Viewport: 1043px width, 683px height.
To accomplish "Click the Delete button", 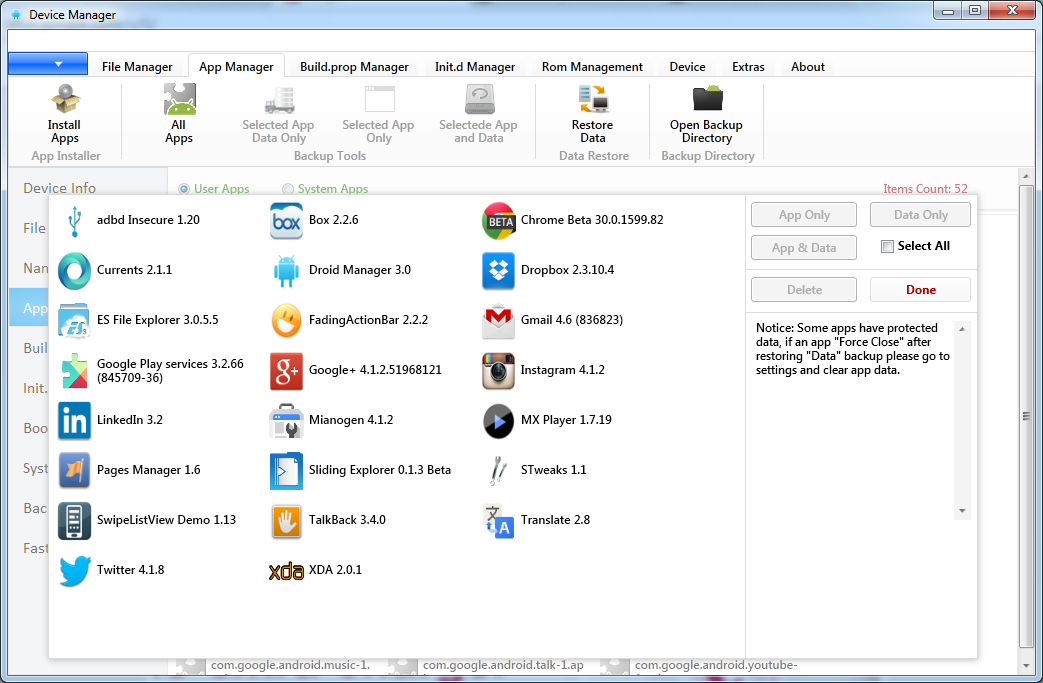I will 804,290.
